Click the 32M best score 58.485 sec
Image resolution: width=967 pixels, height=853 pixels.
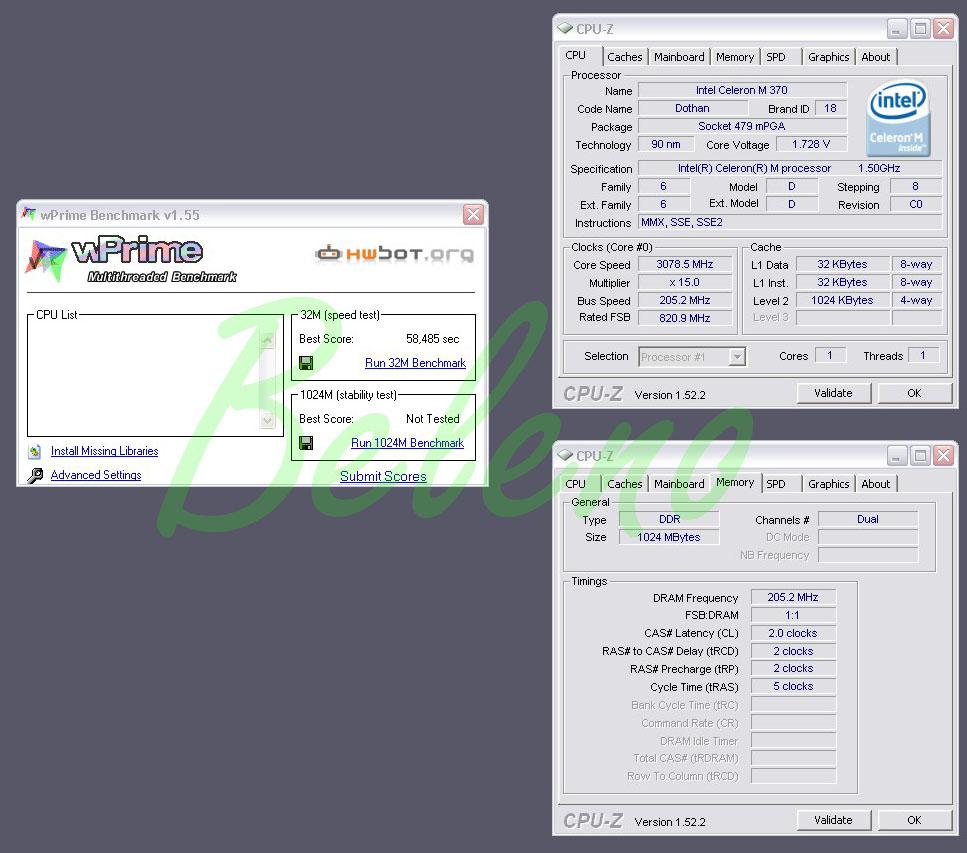(432, 339)
